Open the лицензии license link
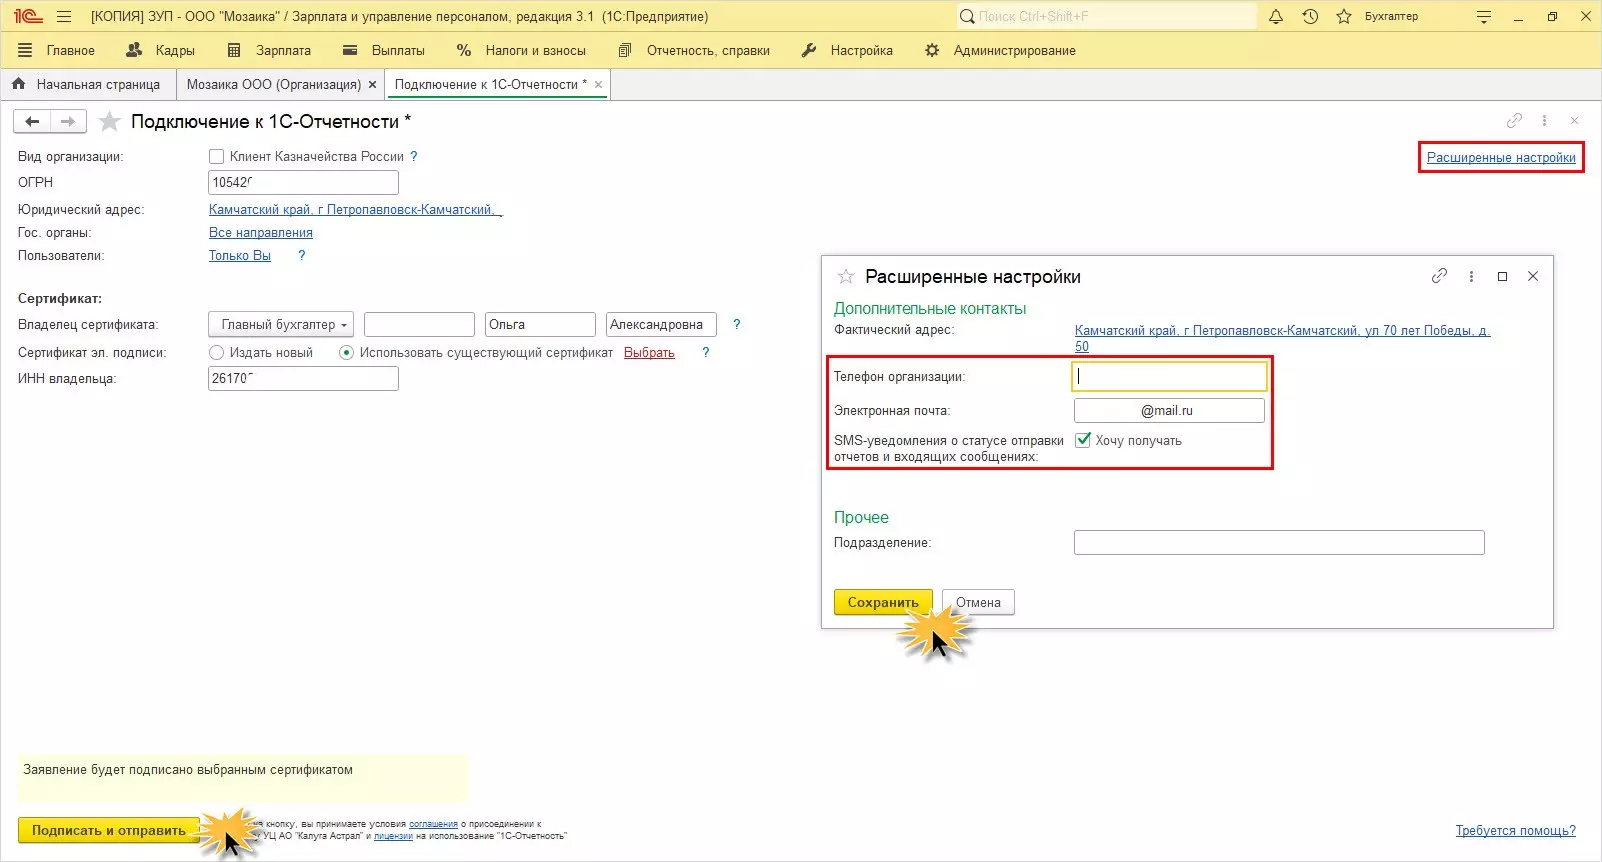Image resolution: width=1602 pixels, height=862 pixels. (393, 836)
